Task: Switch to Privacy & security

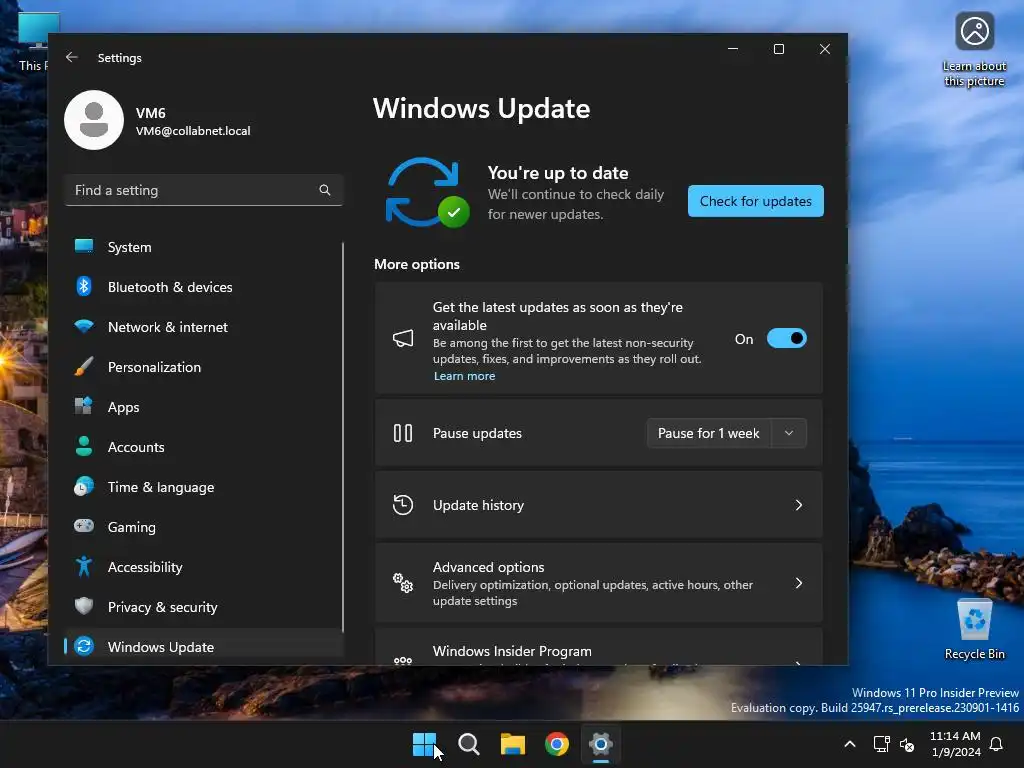Action: click(x=204, y=607)
